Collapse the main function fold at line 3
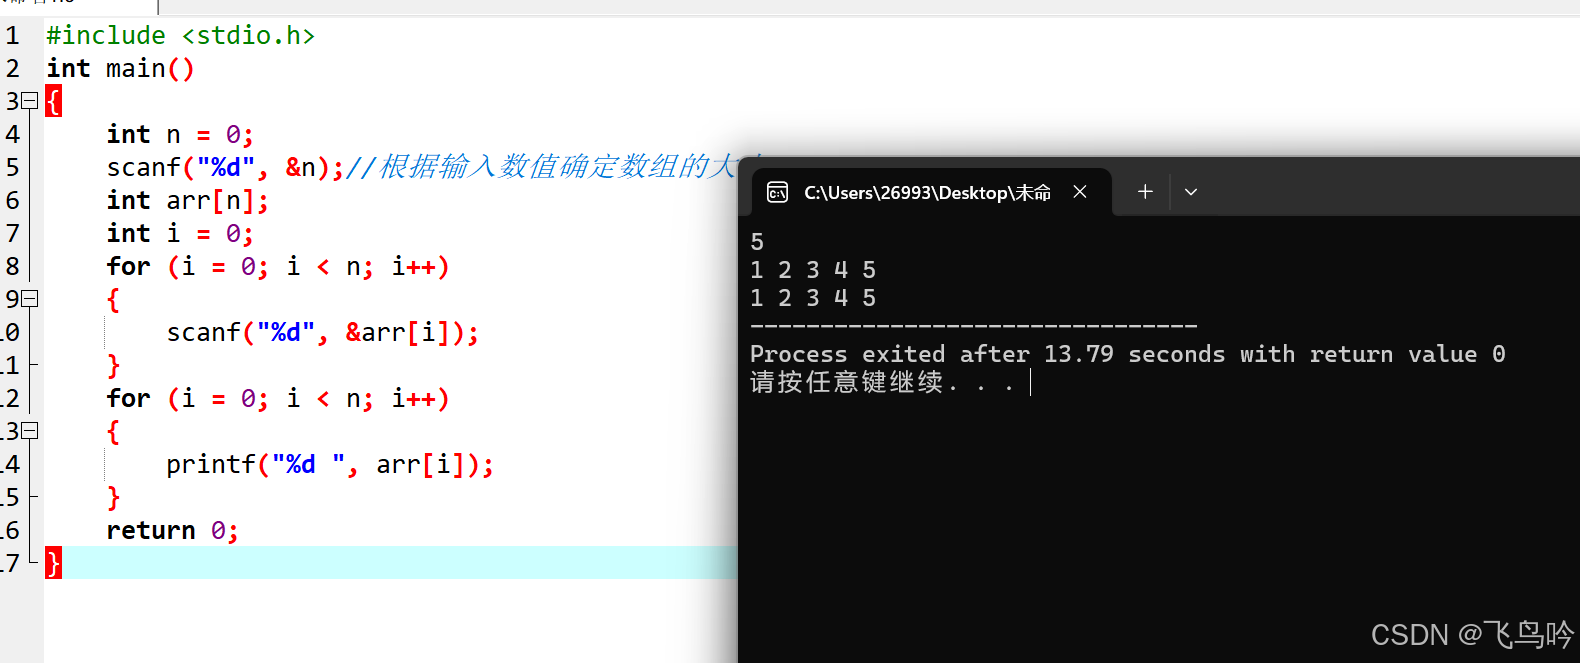The height and width of the screenshot is (663, 1580). (30, 101)
